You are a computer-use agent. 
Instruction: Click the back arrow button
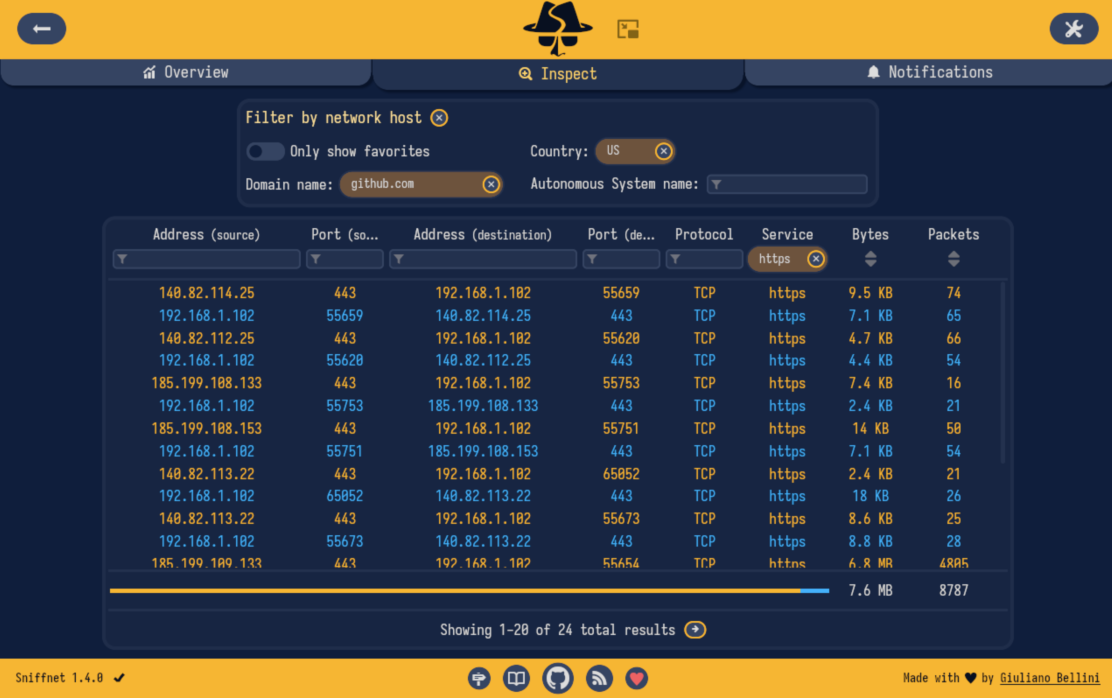(x=42, y=29)
